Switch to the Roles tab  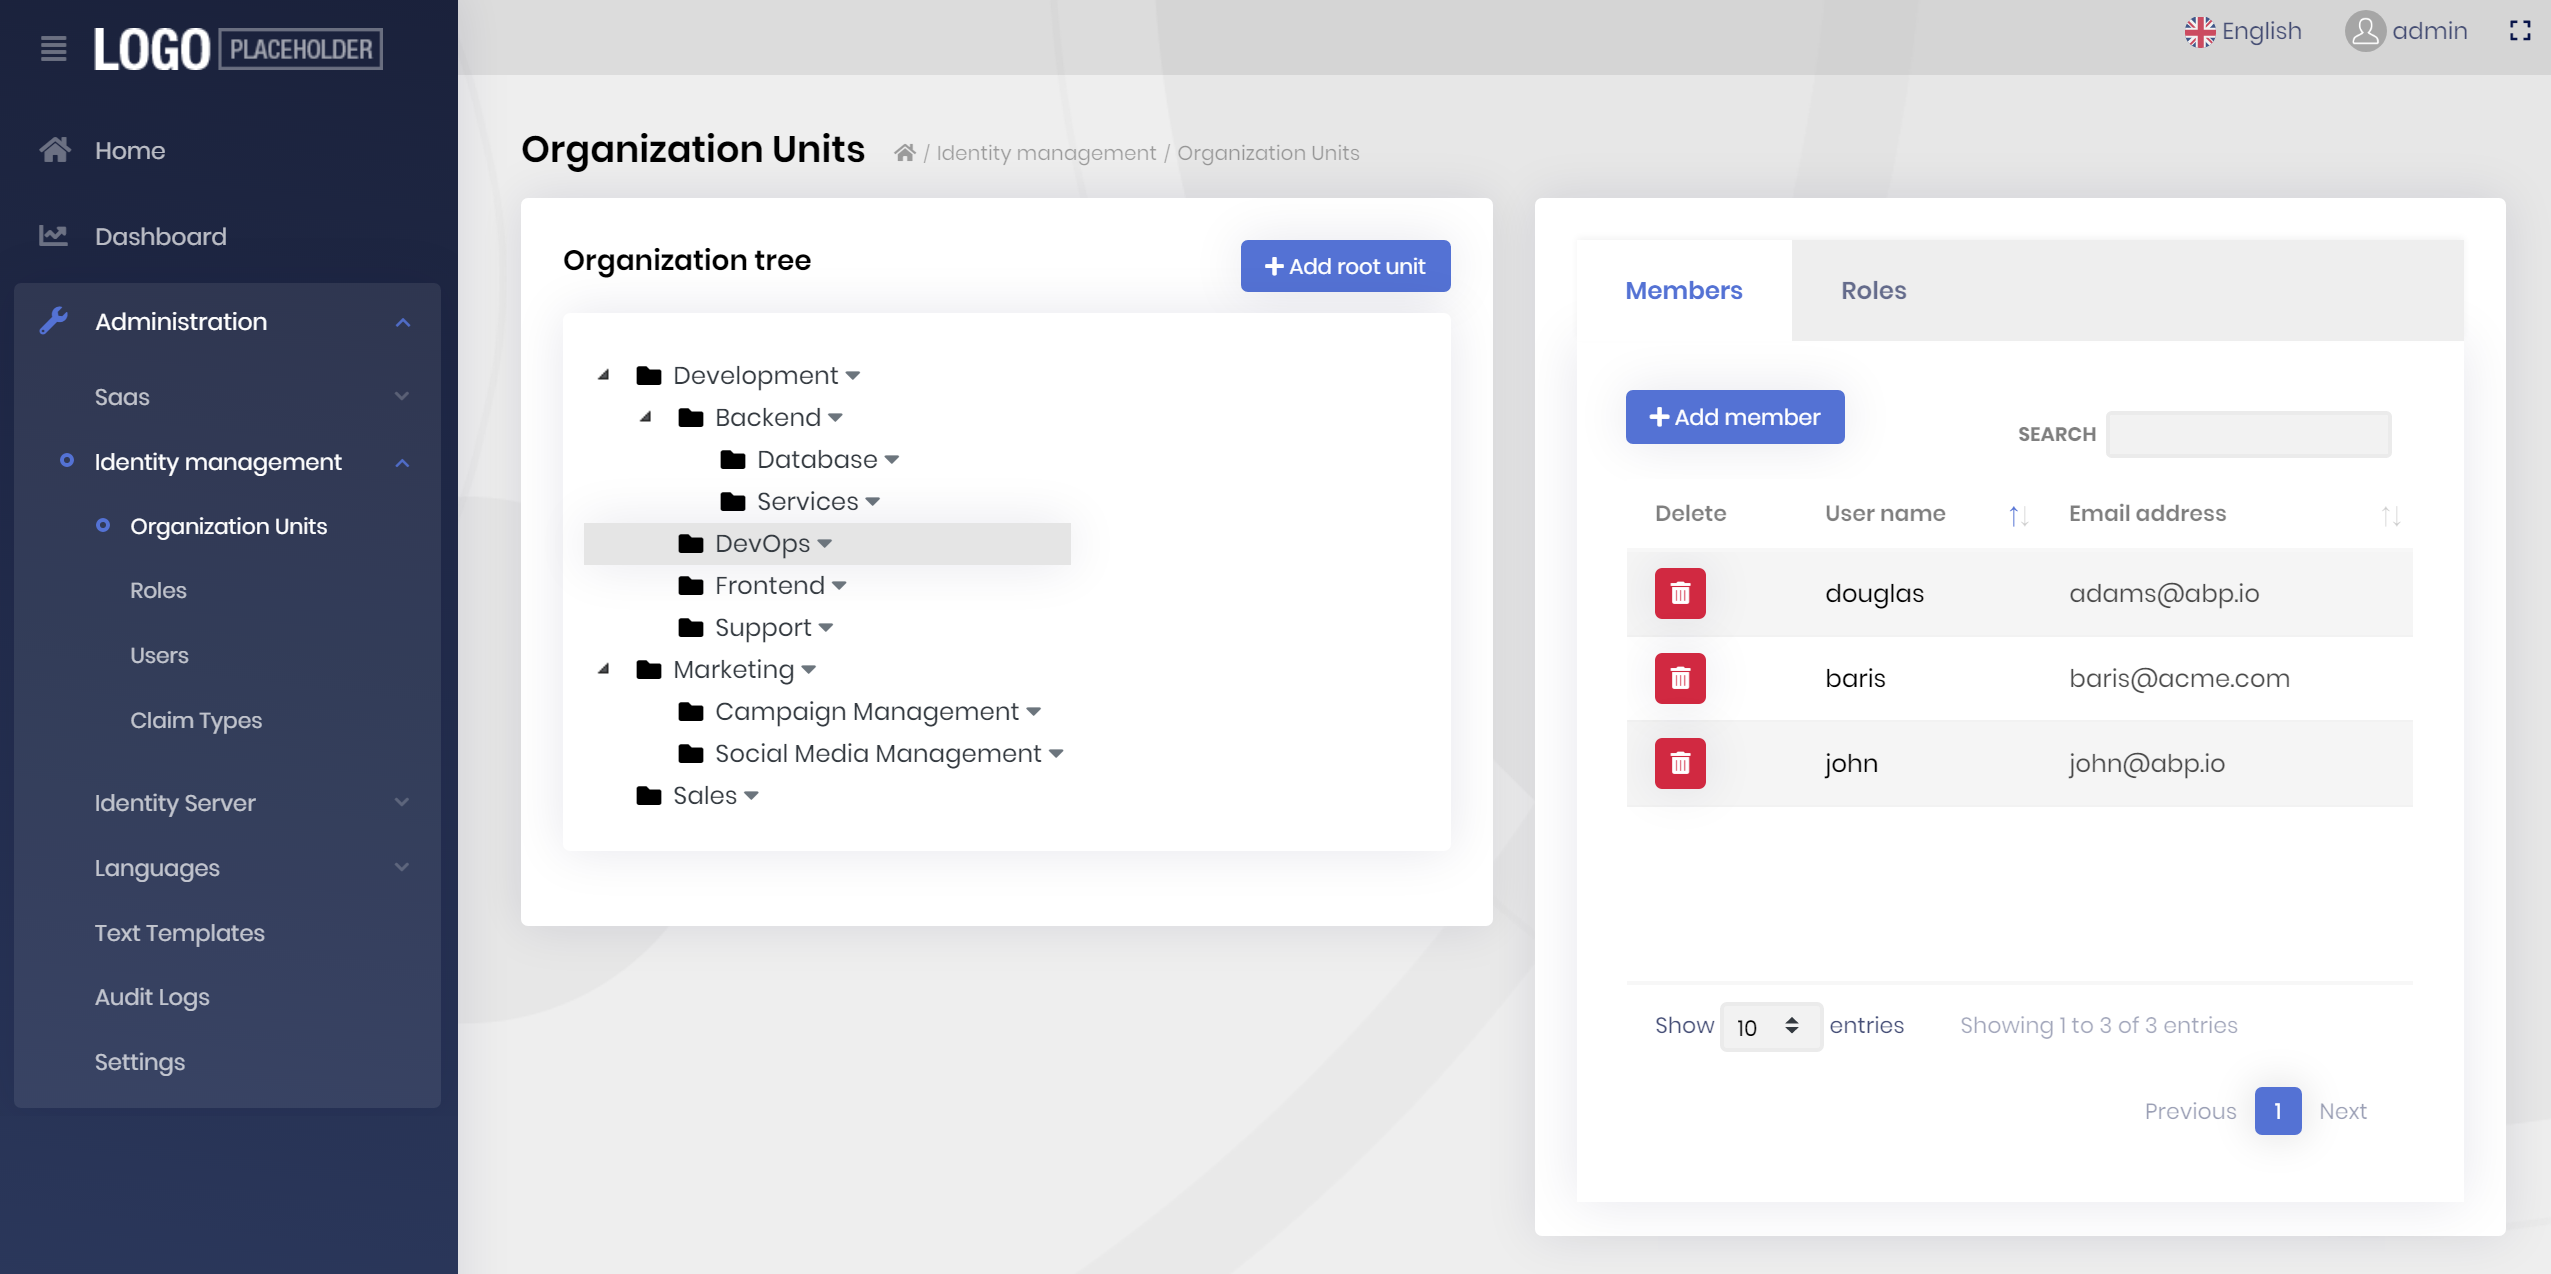(x=1873, y=290)
